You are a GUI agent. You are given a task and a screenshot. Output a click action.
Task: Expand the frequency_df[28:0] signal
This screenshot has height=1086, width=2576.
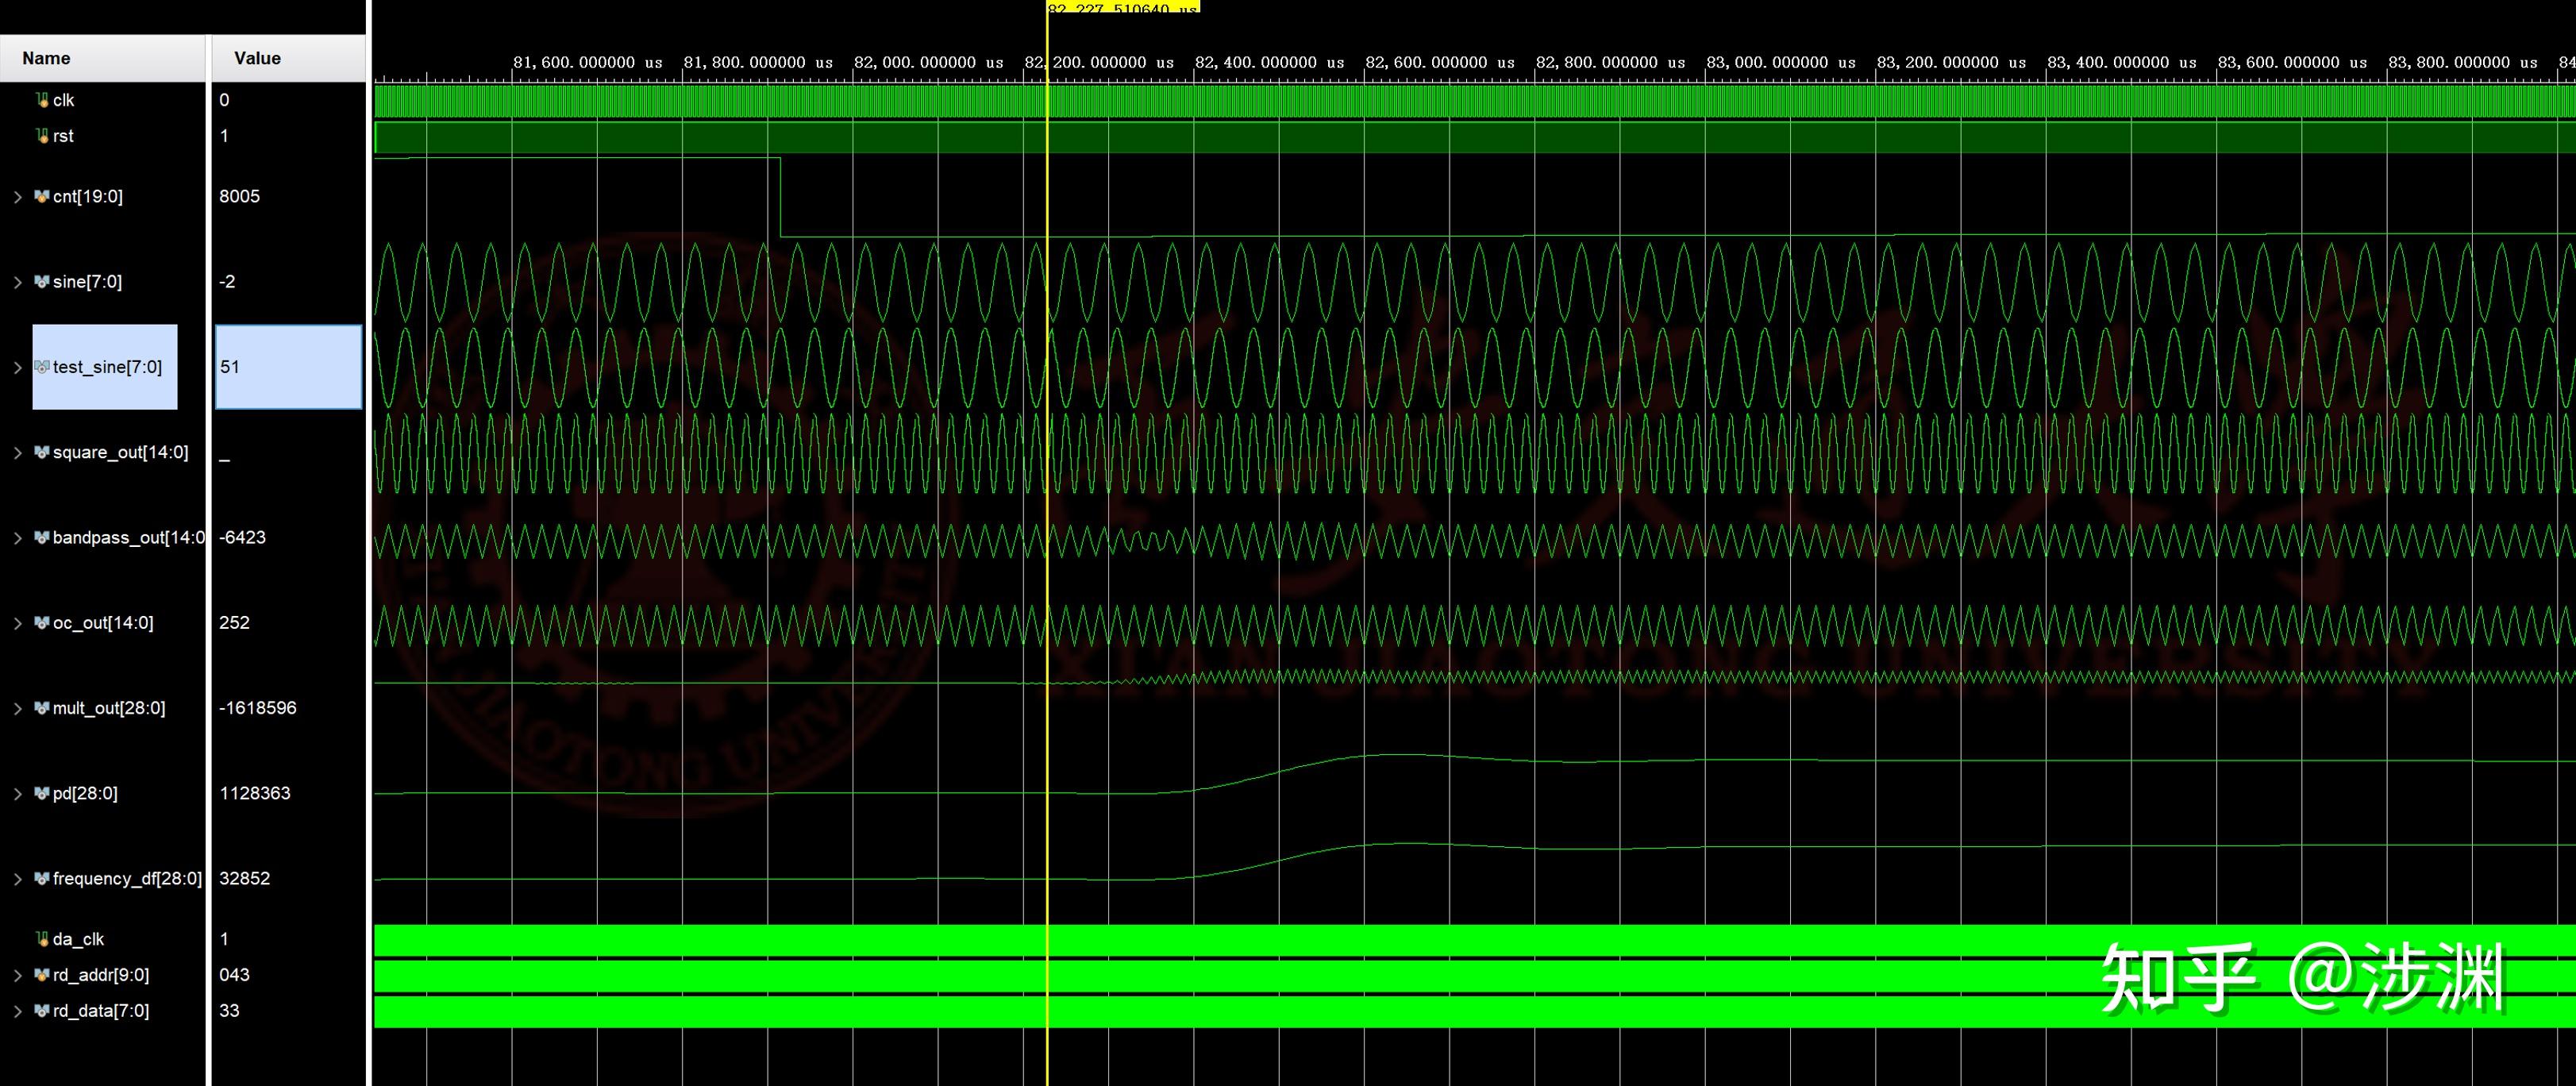pyautogui.click(x=17, y=878)
